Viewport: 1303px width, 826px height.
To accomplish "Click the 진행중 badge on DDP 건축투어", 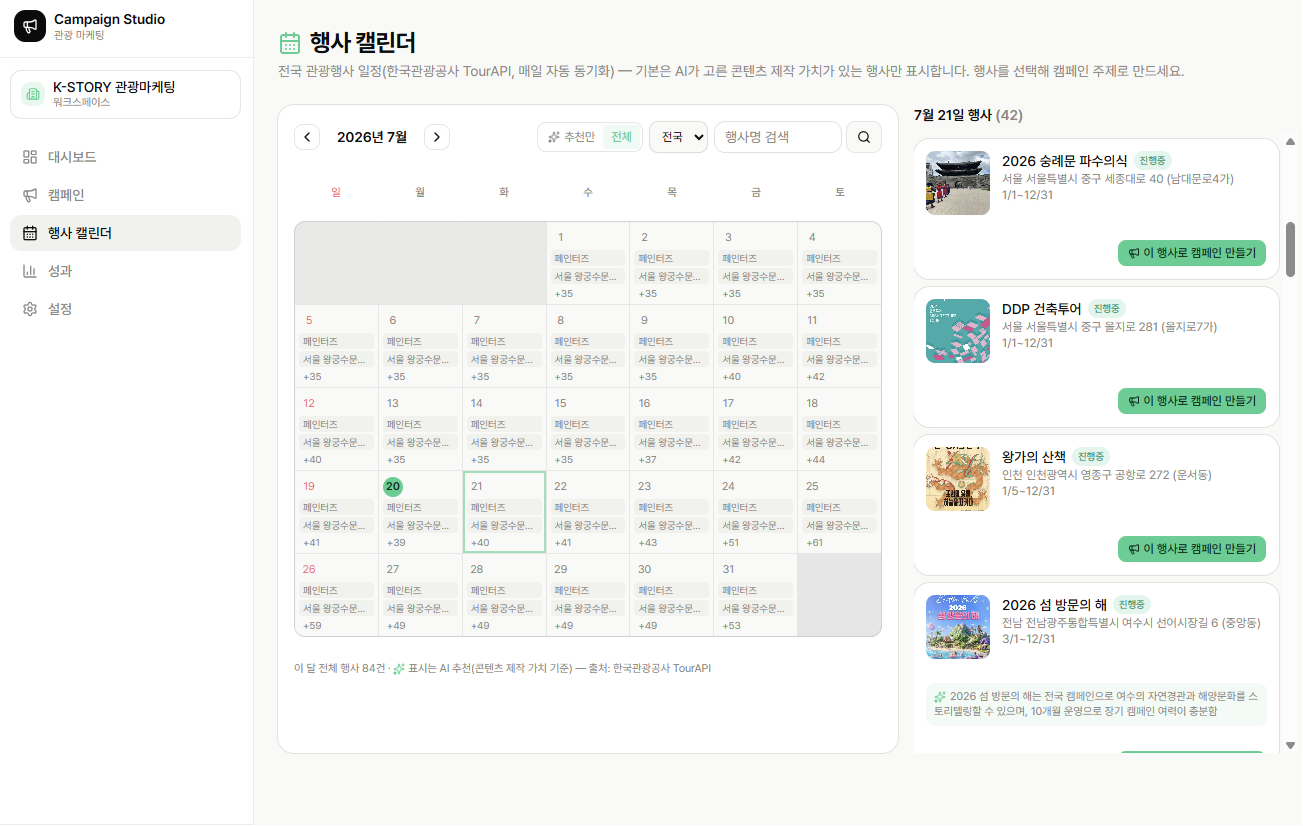I will (1107, 309).
